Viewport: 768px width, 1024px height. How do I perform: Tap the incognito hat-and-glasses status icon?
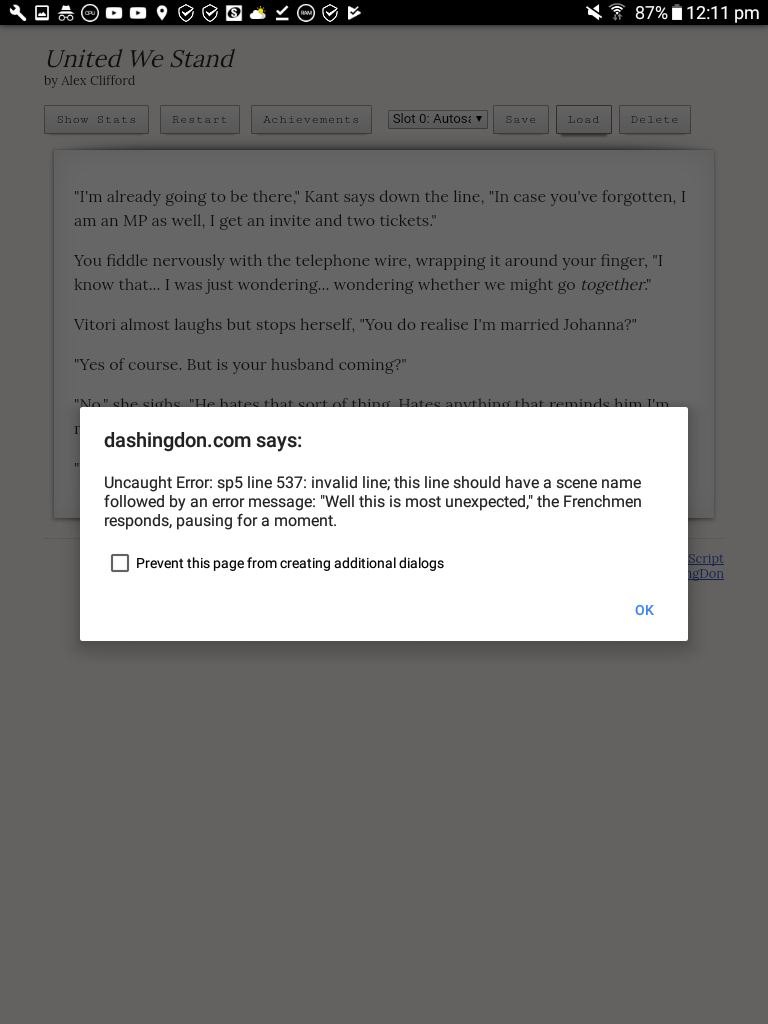65,12
